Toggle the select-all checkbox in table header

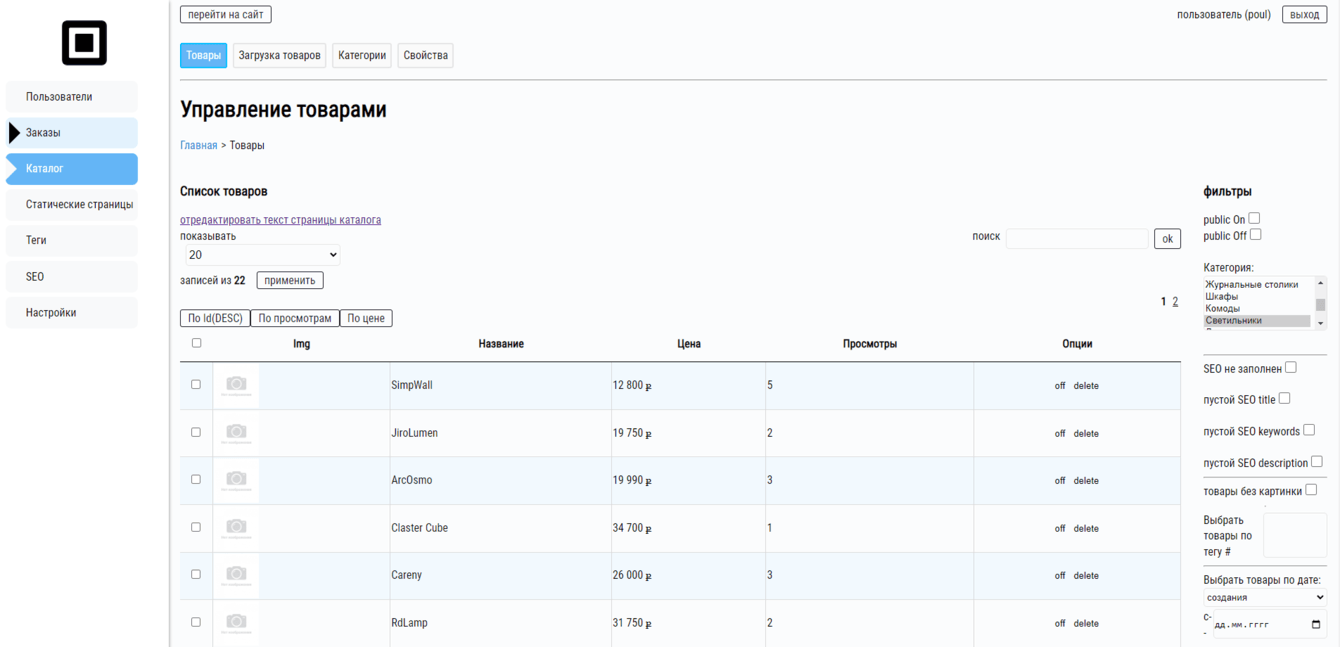(196, 343)
